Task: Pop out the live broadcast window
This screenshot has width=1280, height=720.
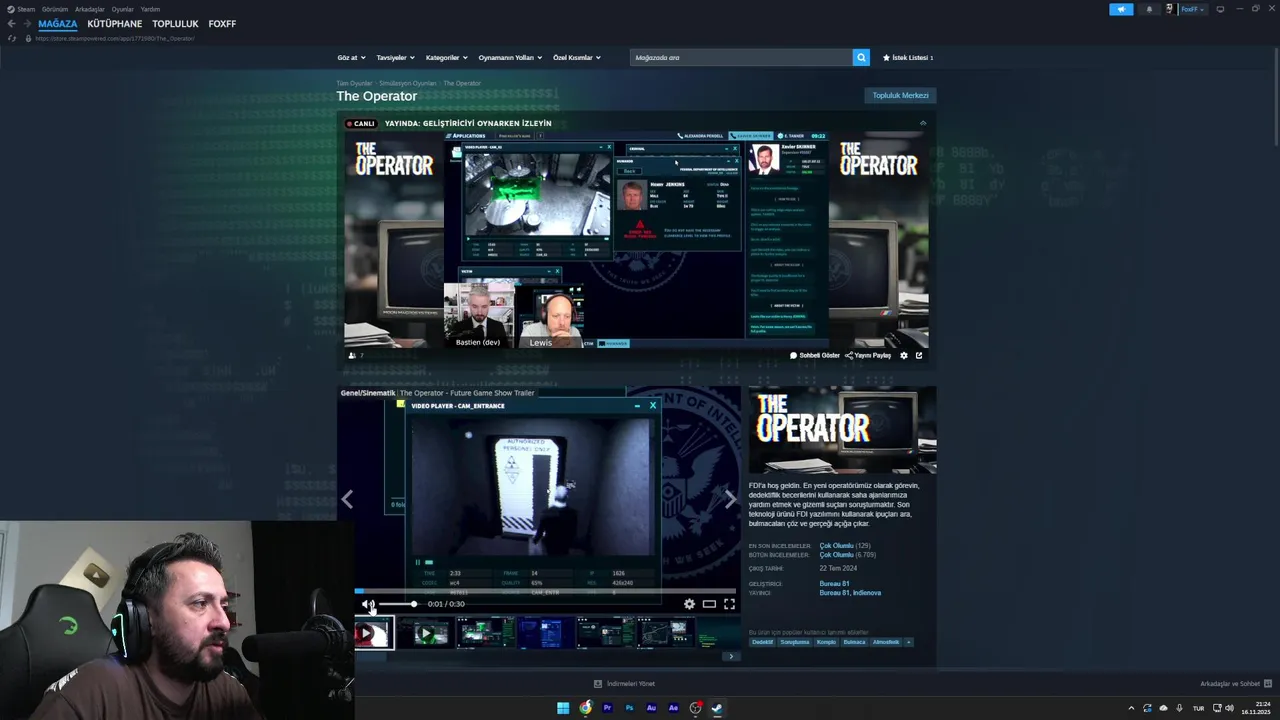Action: (x=919, y=355)
